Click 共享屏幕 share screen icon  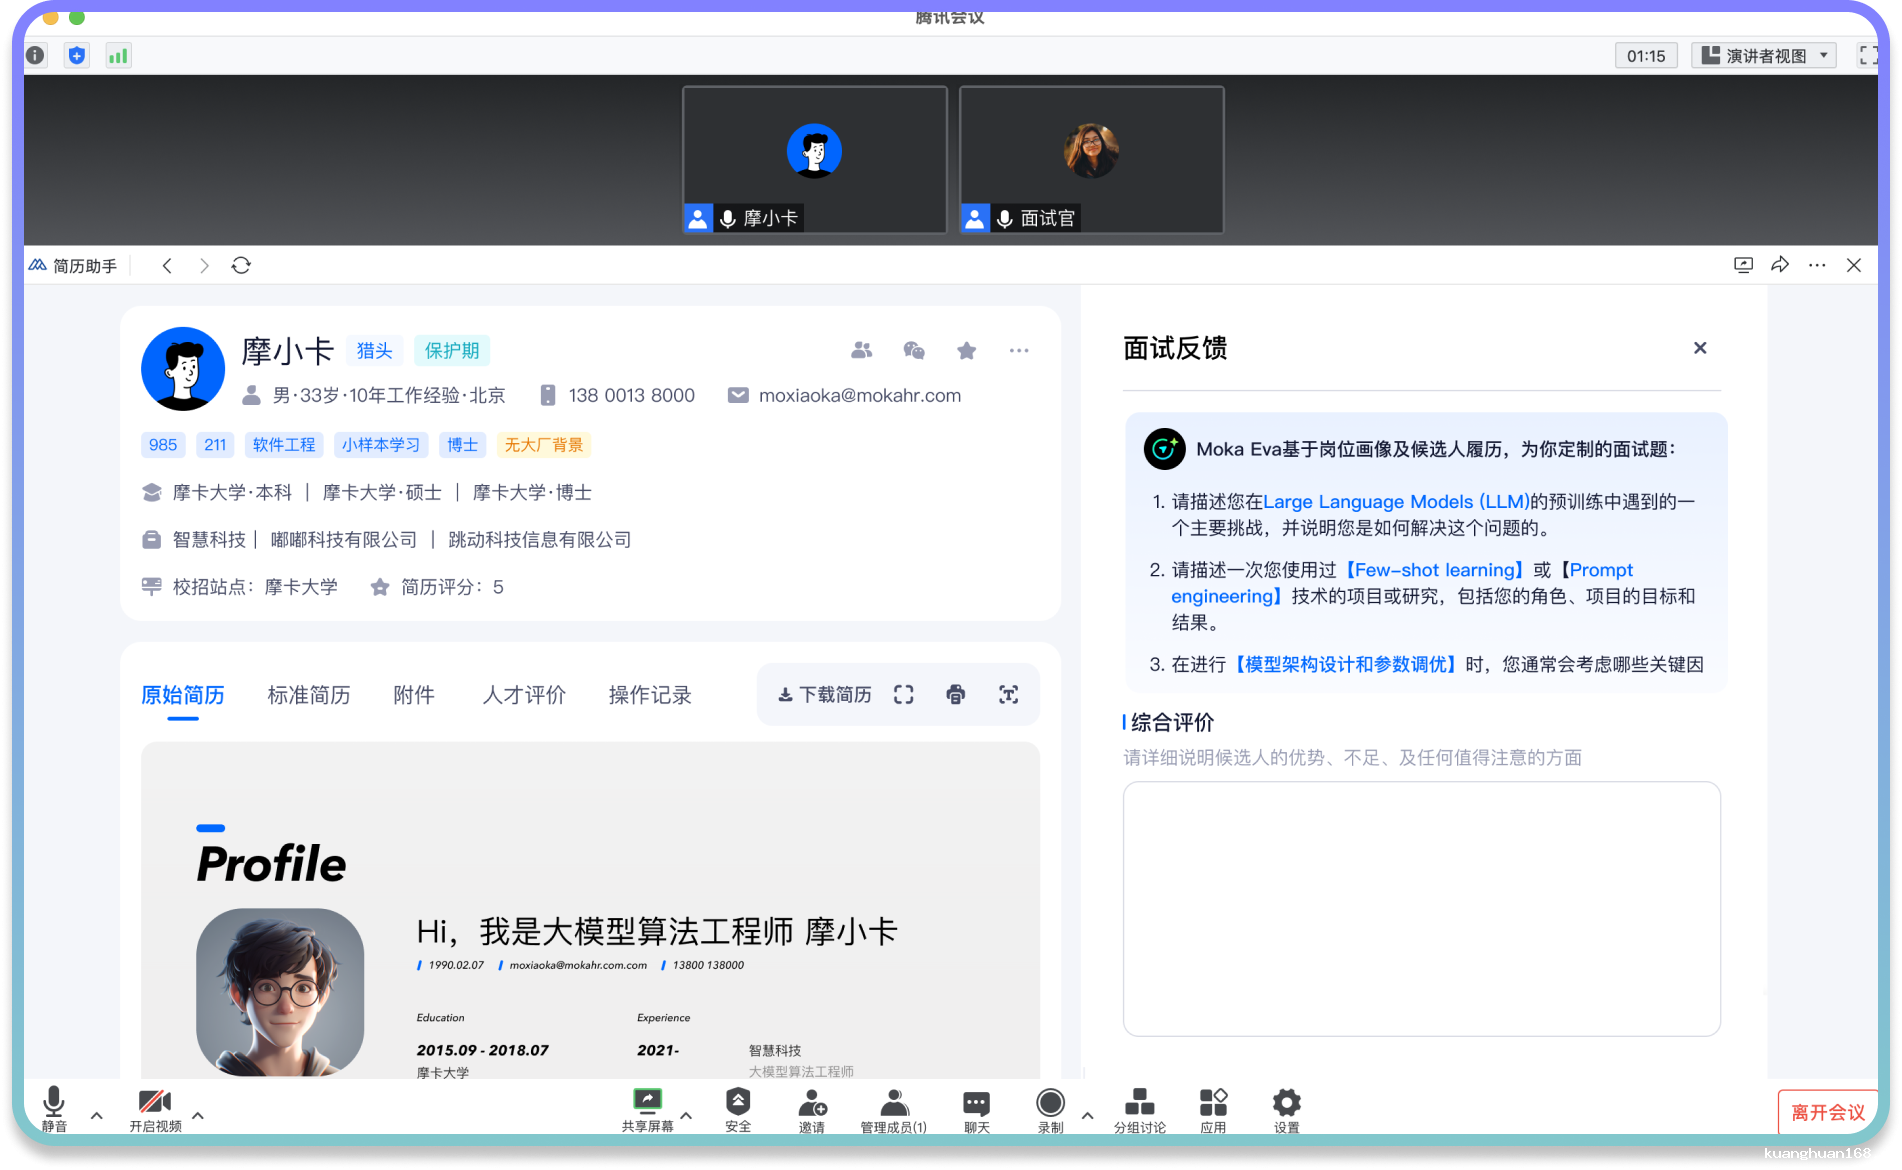pos(648,1110)
